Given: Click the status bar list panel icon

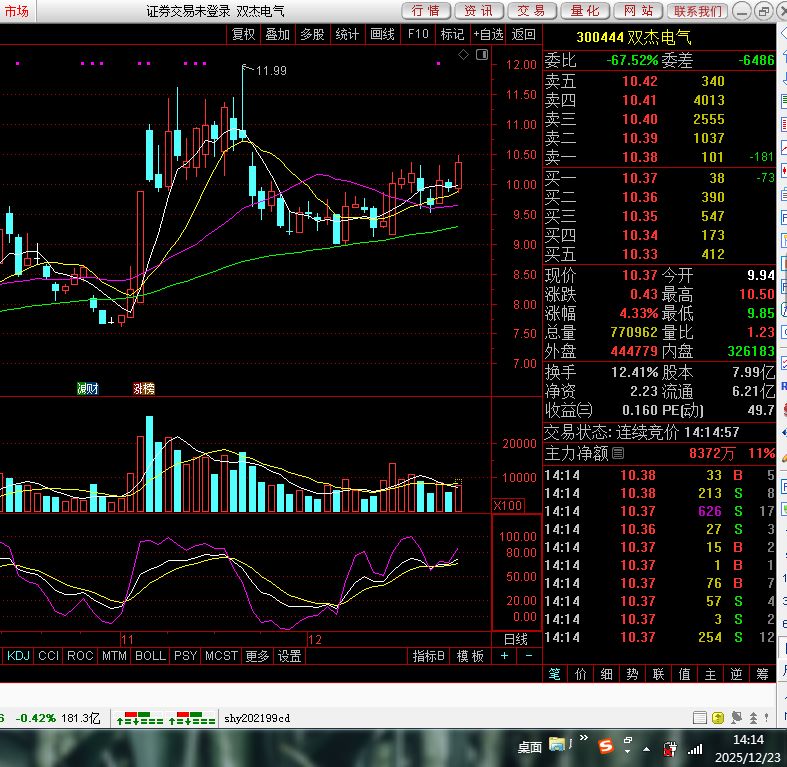Looking at the screenshot, I should 700,718.
